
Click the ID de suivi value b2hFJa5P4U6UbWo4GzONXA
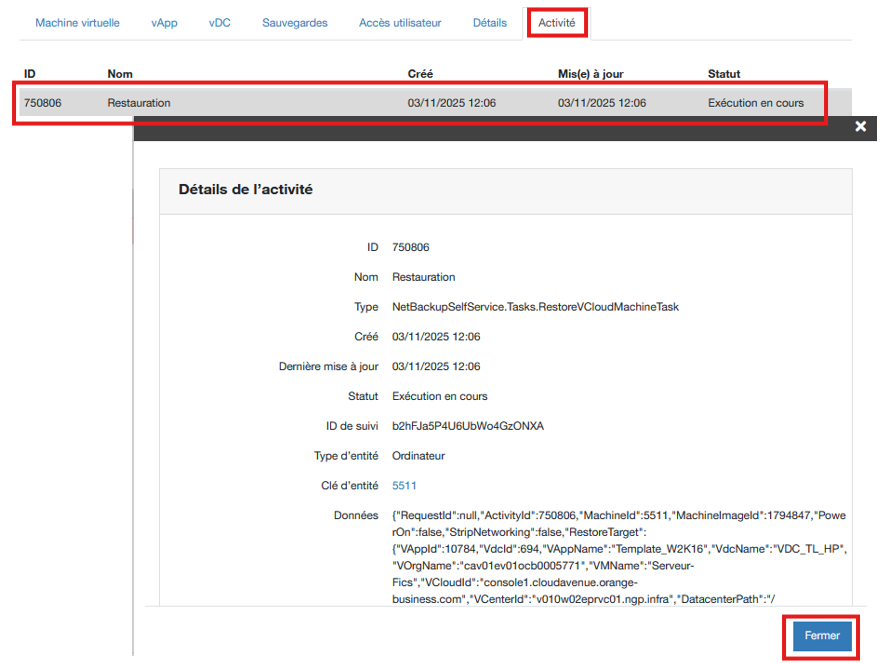pyautogui.click(x=467, y=426)
